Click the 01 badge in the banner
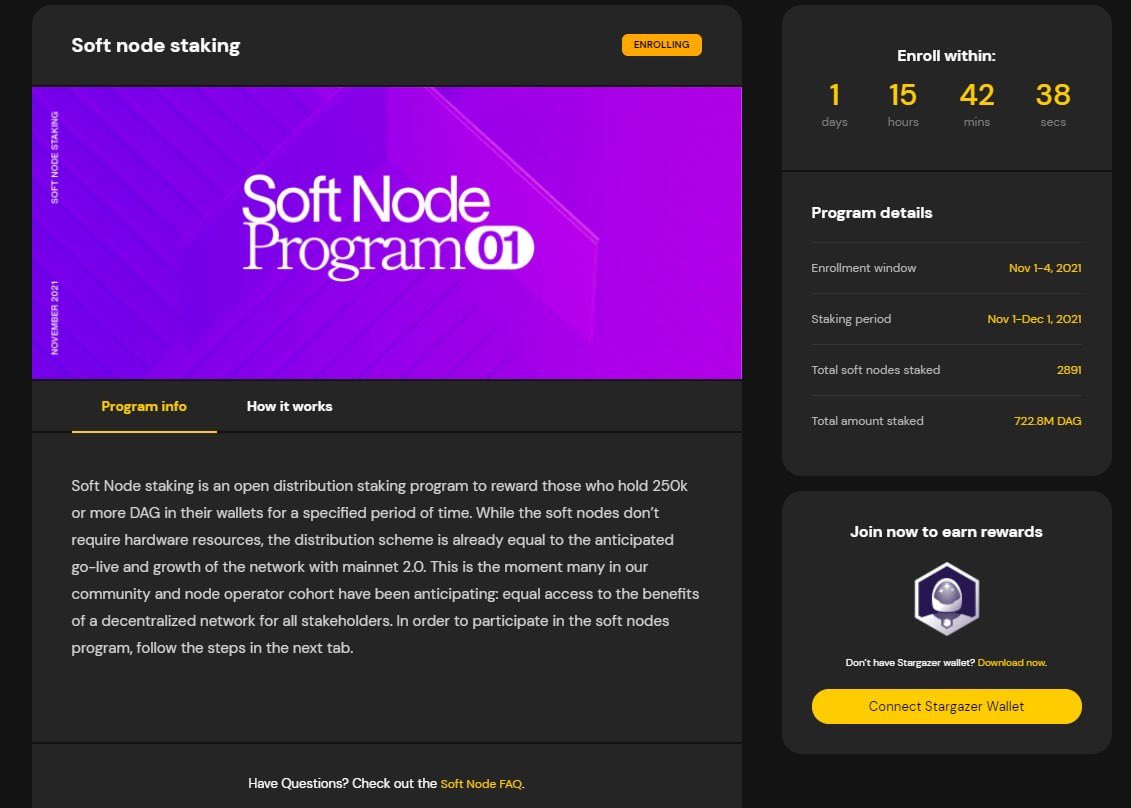The image size is (1131, 808). (x=499, y=249)
